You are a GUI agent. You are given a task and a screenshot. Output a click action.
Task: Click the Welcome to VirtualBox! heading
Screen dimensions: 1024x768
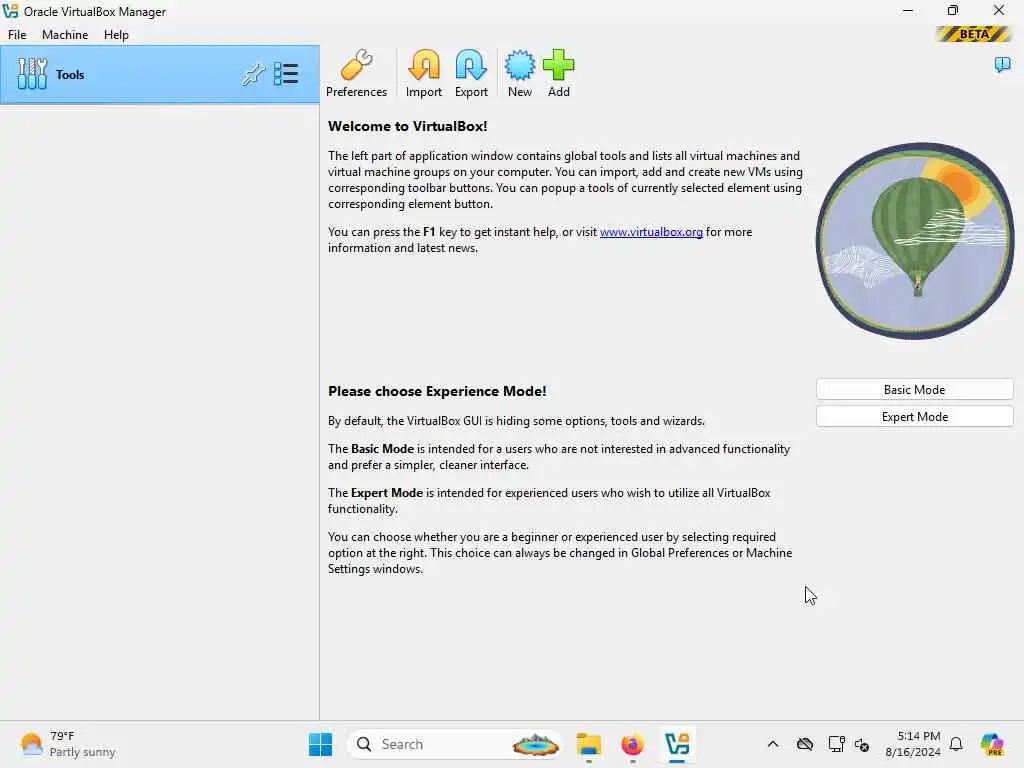click(408, 127)
